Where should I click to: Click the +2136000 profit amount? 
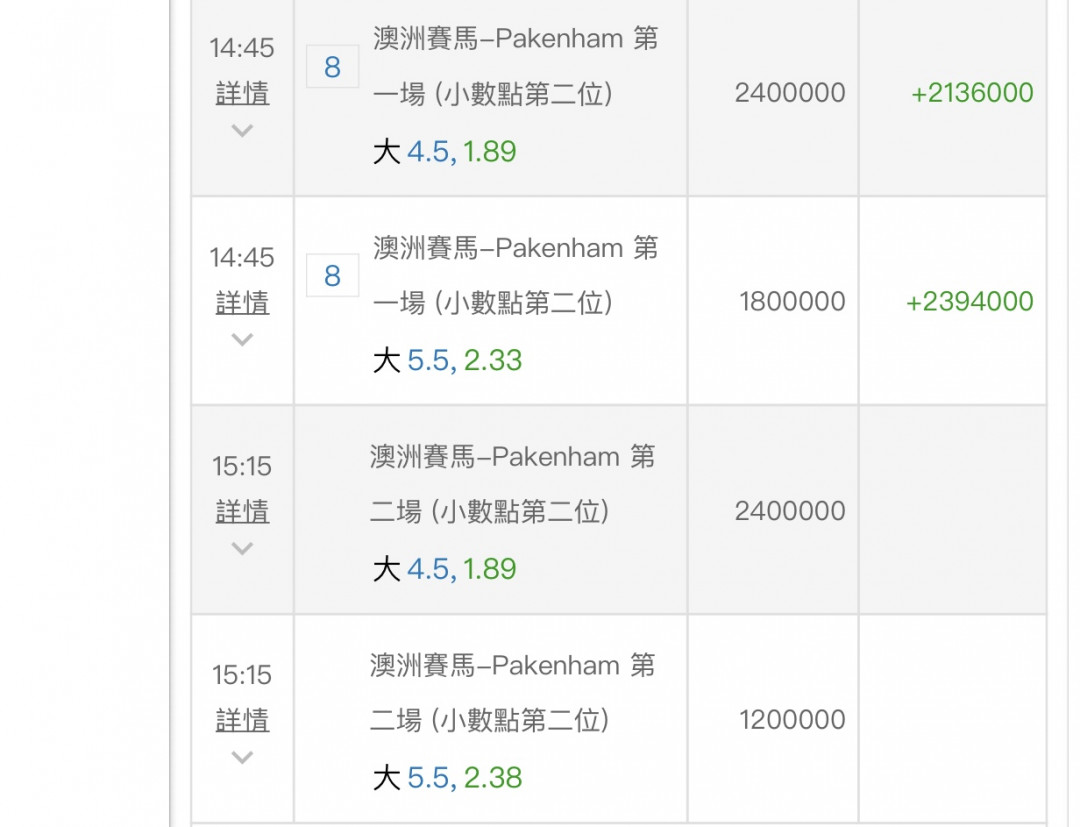971,93
